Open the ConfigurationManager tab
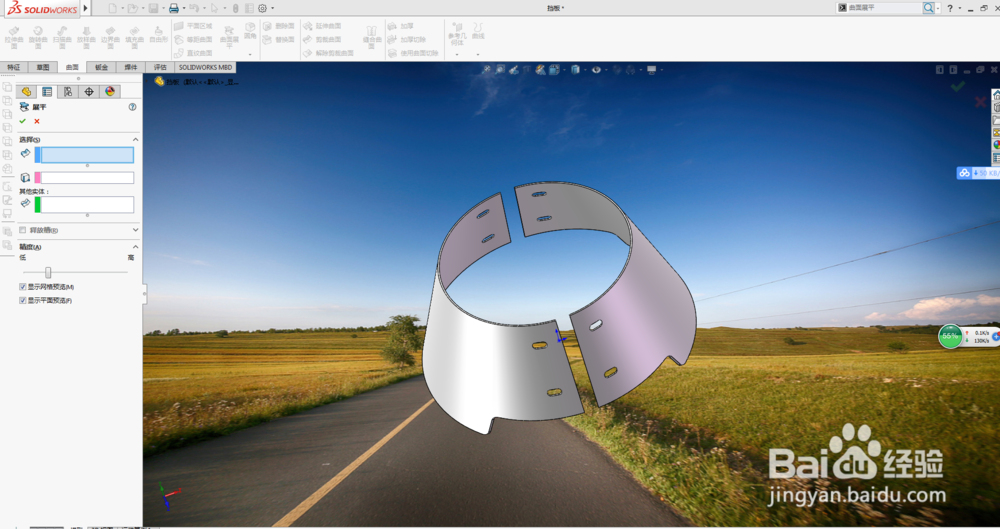The image size is (1000, 529). pos(68,92)
